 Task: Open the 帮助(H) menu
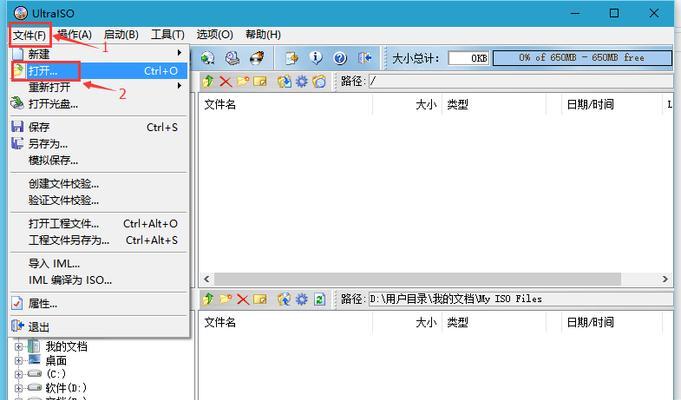pos(263,35)
